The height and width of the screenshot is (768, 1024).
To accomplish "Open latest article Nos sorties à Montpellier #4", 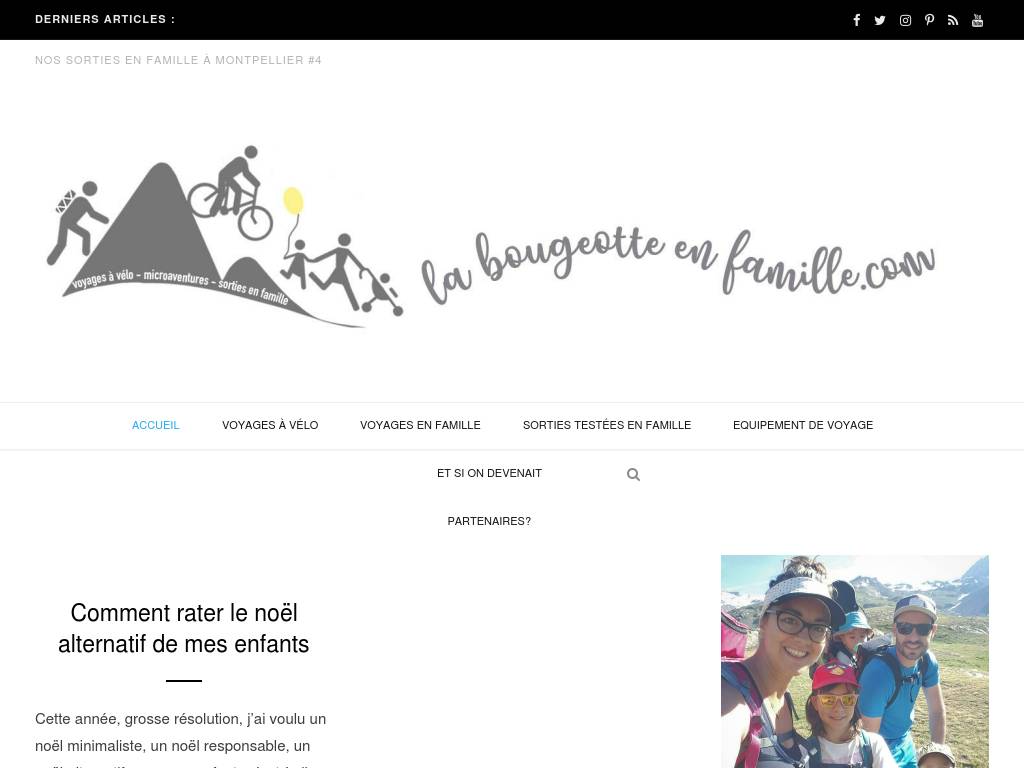I will pyautogui.click(x=178, y=60).
